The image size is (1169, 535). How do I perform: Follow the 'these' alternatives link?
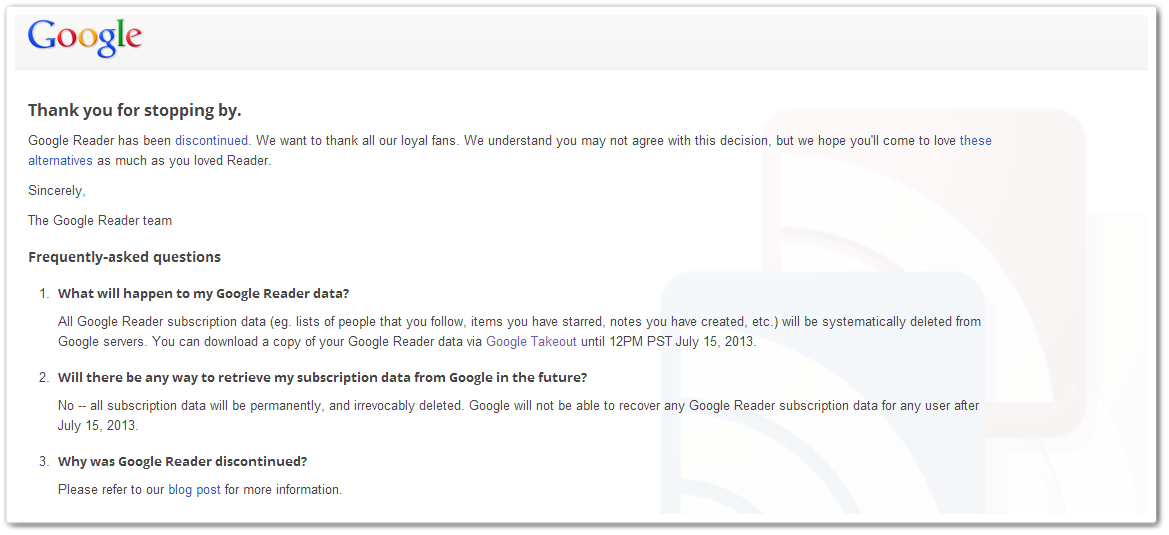(x=975, y=140)
